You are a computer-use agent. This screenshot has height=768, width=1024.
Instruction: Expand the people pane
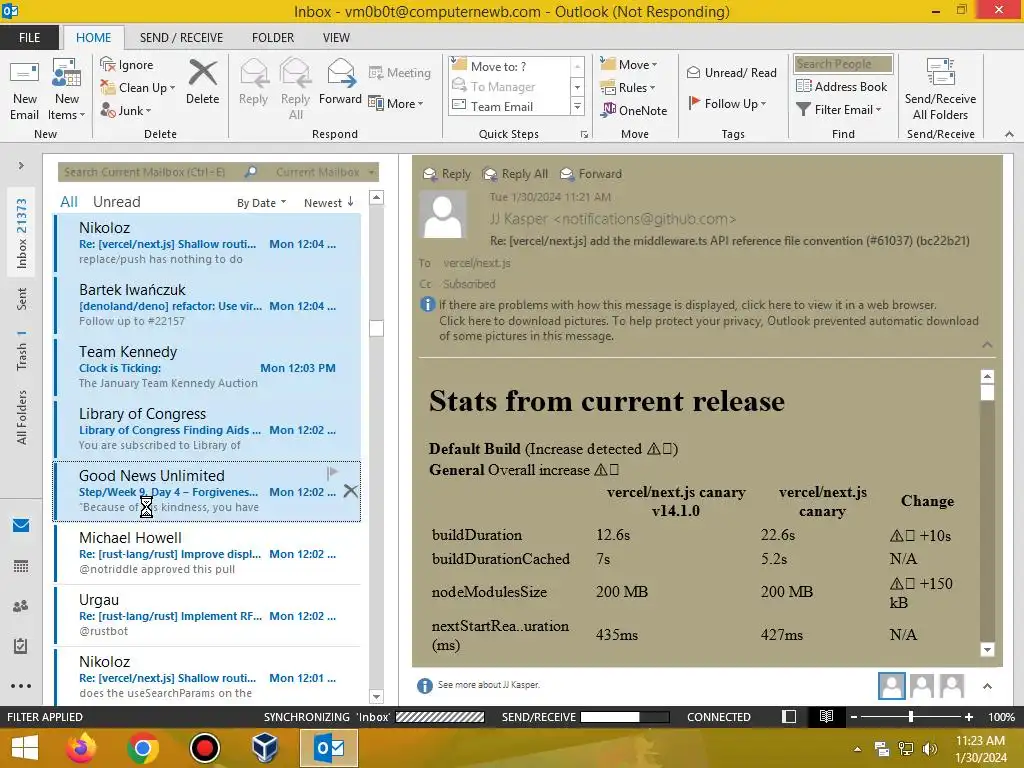[987, 686]
